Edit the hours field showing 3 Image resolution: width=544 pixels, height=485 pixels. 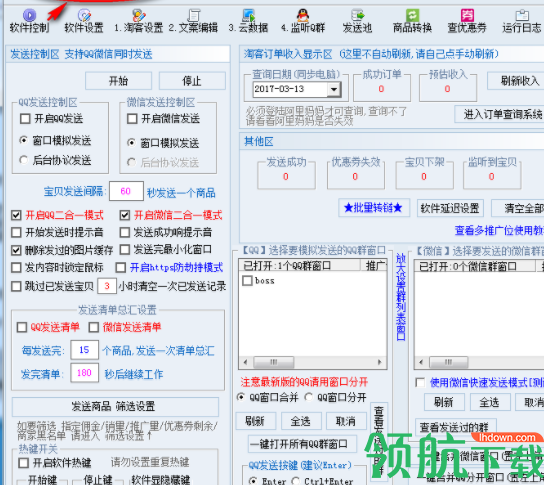coord(107,286)
